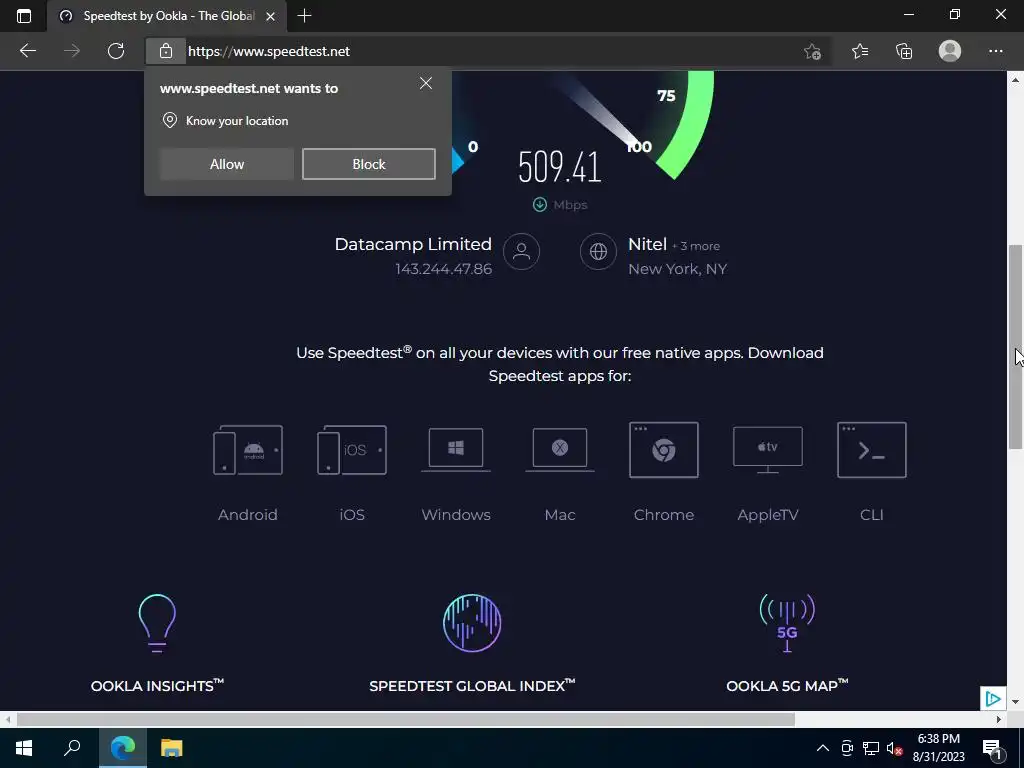Viewport: 1024px width, 768px height.
Task: Click the horizontal scrollbar thumb
Action: 406,720
